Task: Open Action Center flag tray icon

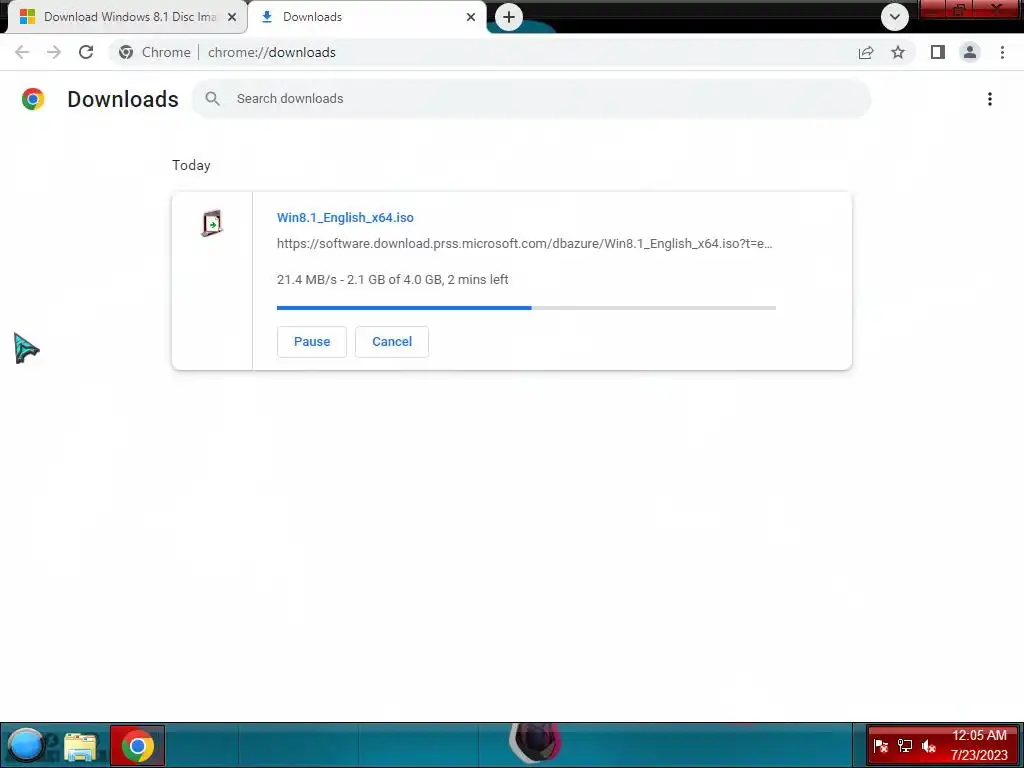Action: [880, 745]
